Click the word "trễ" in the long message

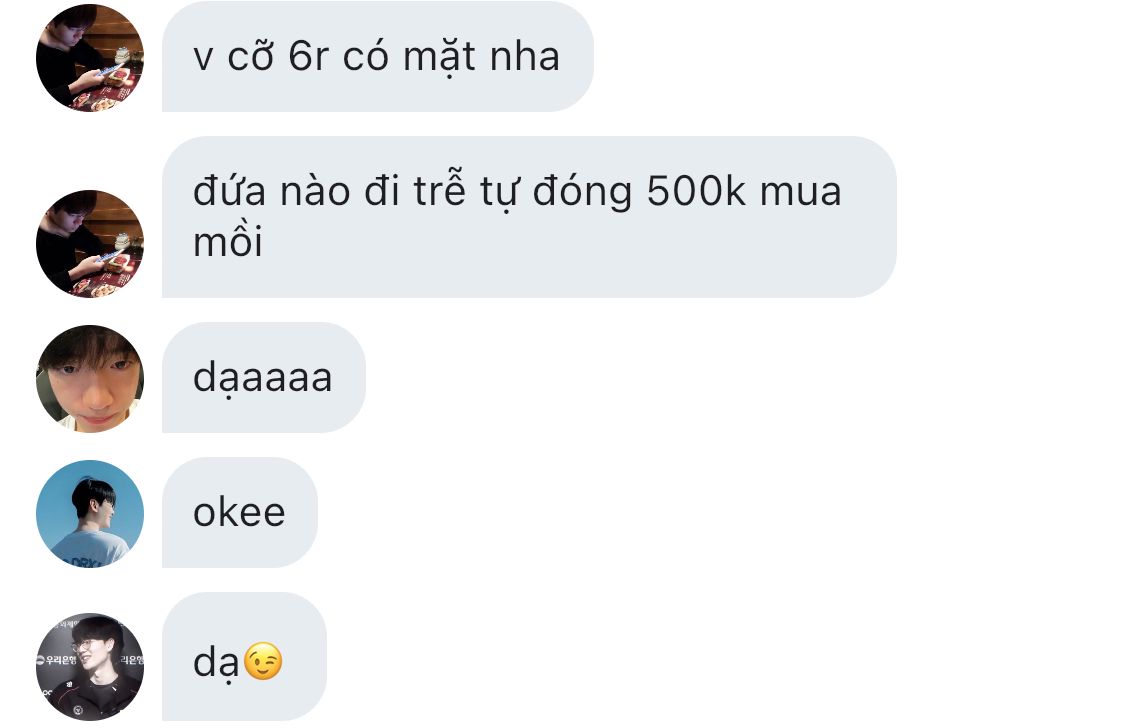pos(439,189)
